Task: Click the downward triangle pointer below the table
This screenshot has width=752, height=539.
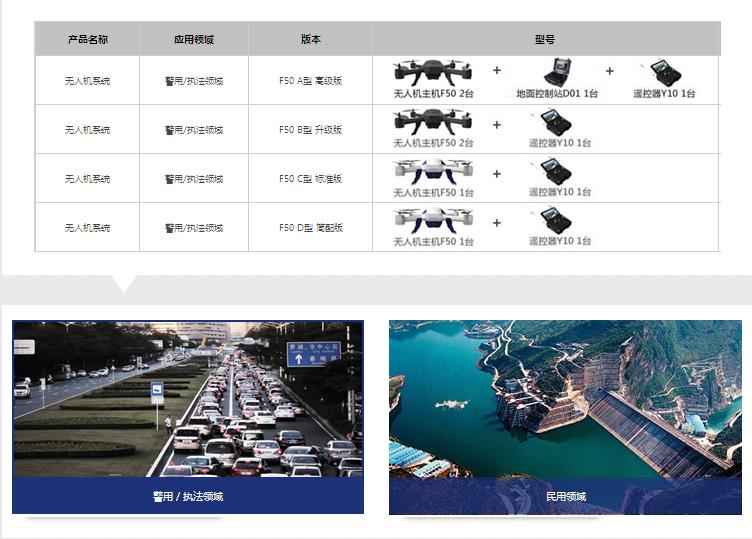Action: click(124, 284)
